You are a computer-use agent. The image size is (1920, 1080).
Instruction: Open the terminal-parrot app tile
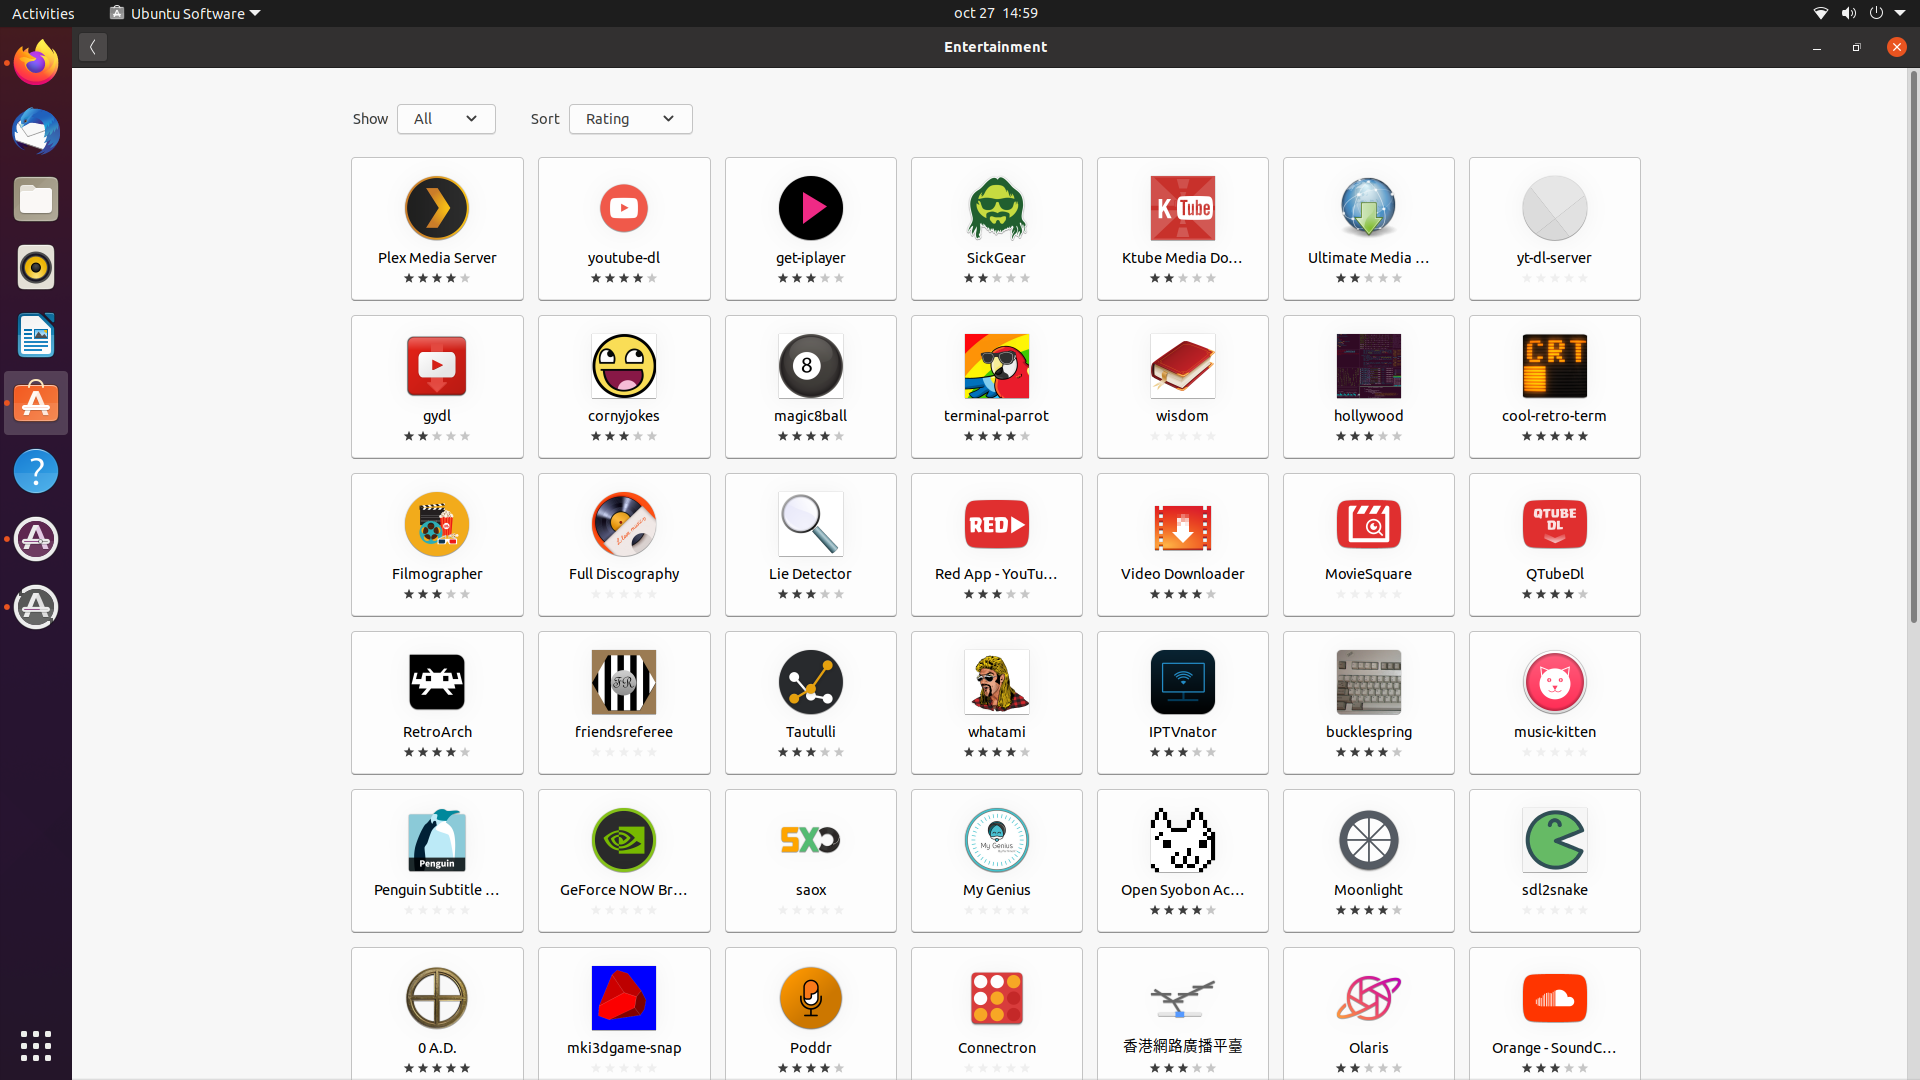coord(996,387)
